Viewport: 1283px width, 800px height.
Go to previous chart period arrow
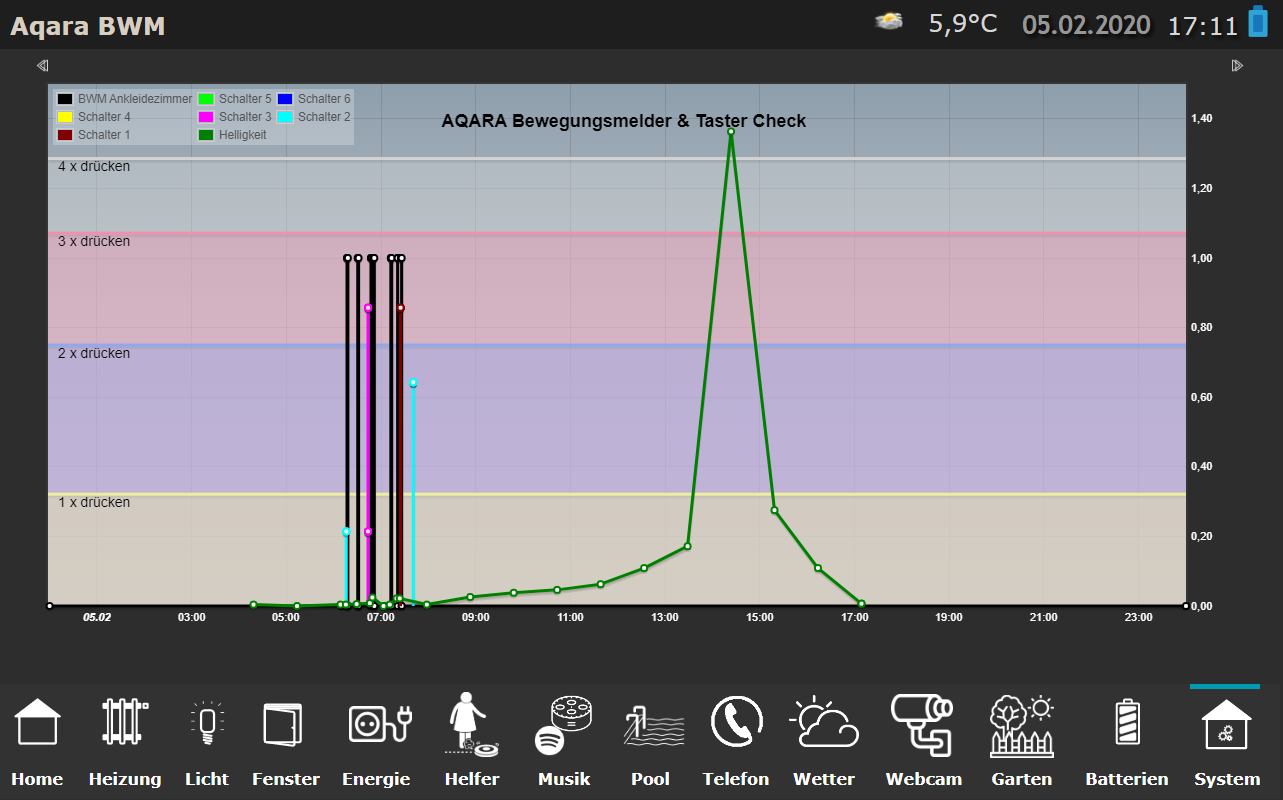(42, 66)
